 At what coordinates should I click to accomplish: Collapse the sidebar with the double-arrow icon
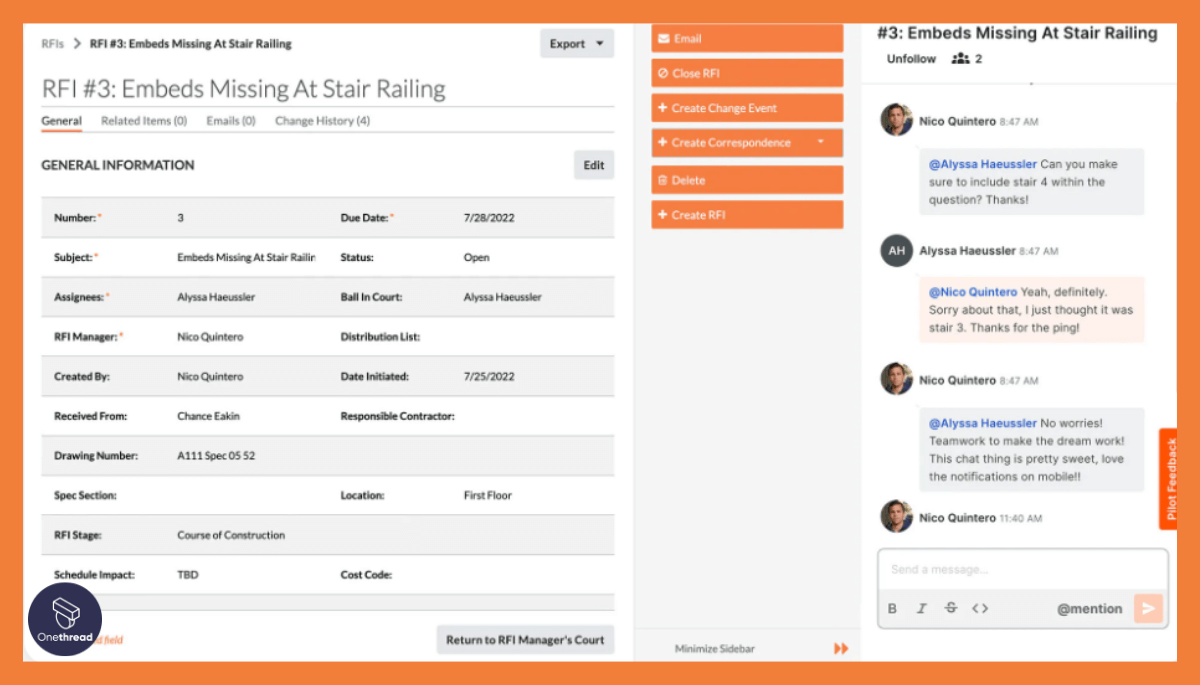[x=841, y=648]
